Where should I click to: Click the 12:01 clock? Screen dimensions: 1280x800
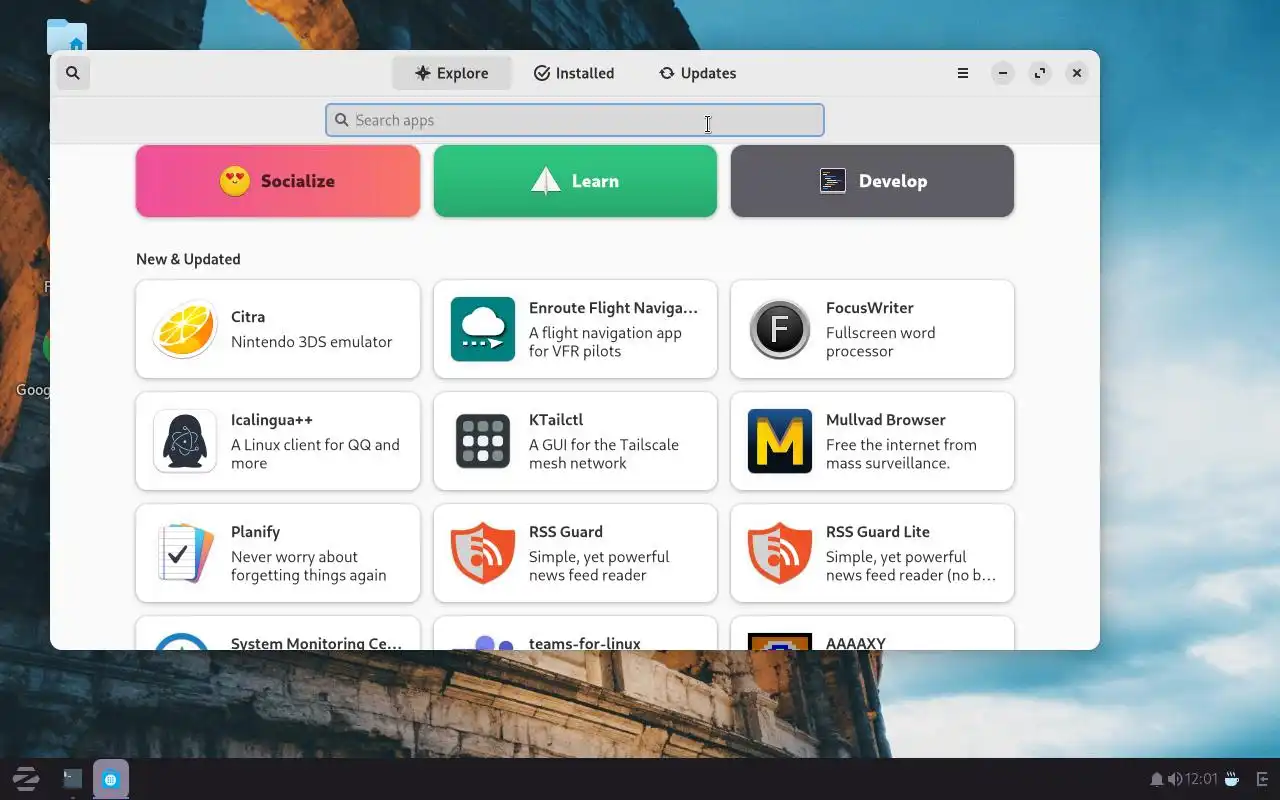(1201, 779)
